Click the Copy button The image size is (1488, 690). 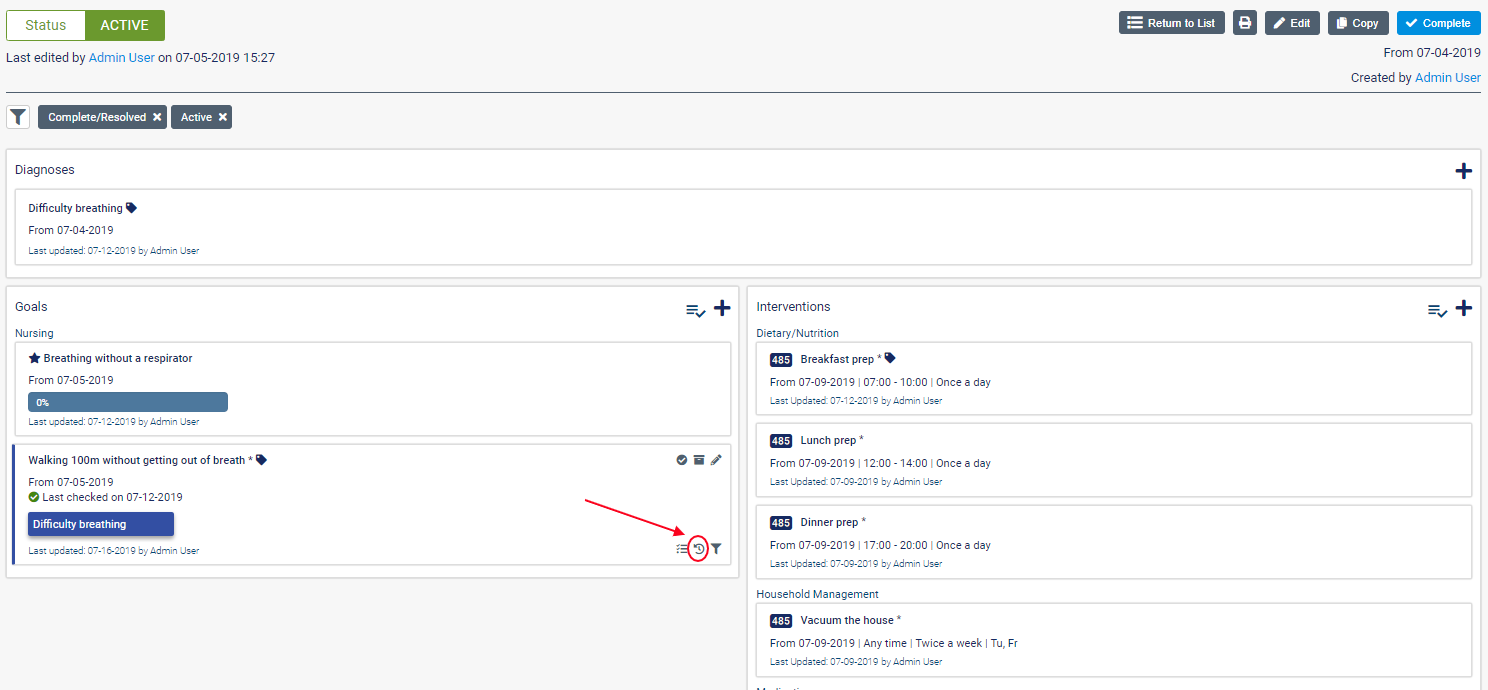pyautogui.click(x=1358, y=23)
